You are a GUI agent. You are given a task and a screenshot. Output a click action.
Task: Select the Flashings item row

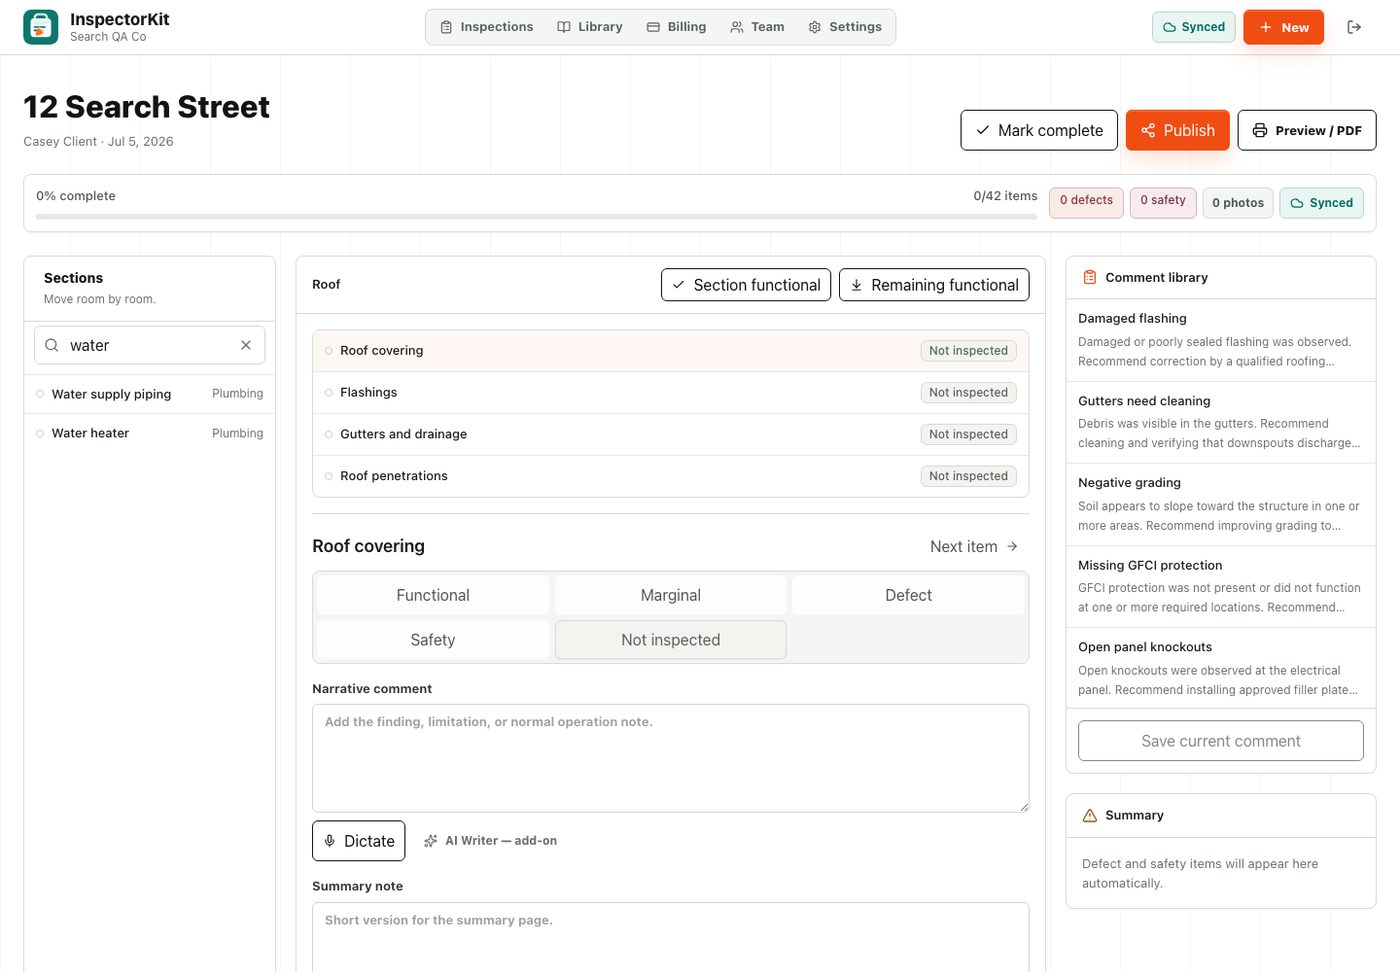[671, 393]
